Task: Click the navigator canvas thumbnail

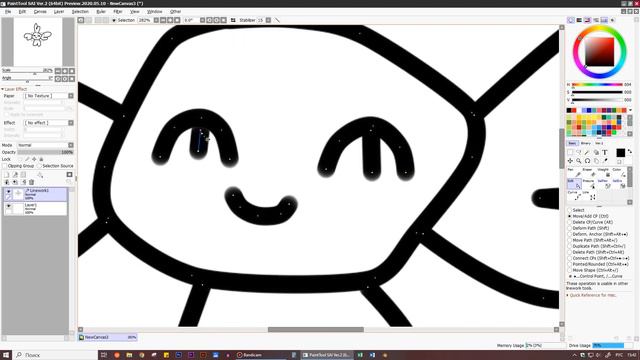Action: coord(38,42)
